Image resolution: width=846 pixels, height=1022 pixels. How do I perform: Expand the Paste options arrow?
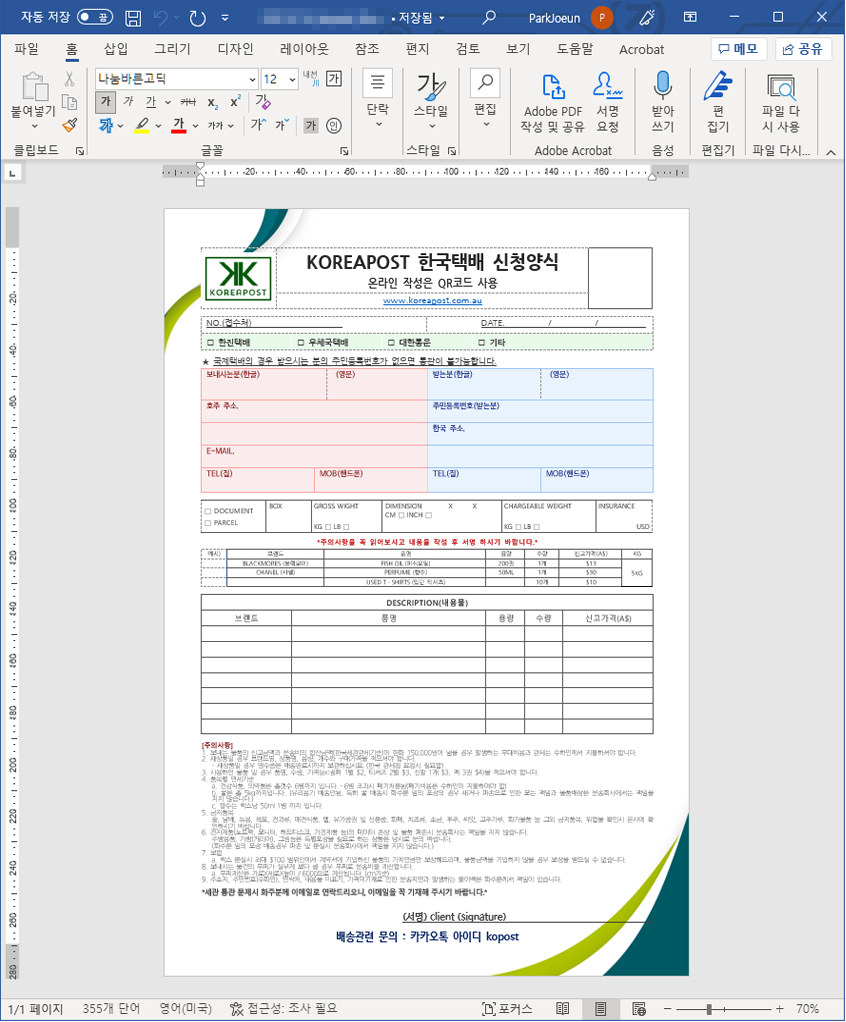click(34, 126)
